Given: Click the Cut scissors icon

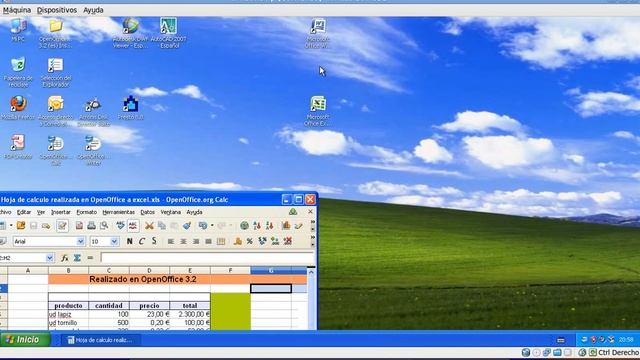Looking at the screenshot, I should 149,225.
